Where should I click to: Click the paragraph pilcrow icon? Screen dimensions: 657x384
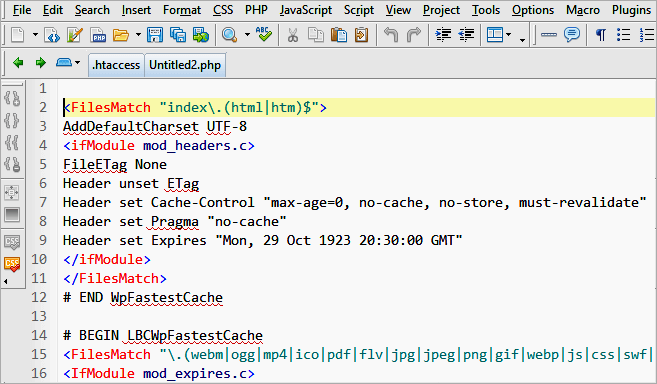tap(601, 35)
